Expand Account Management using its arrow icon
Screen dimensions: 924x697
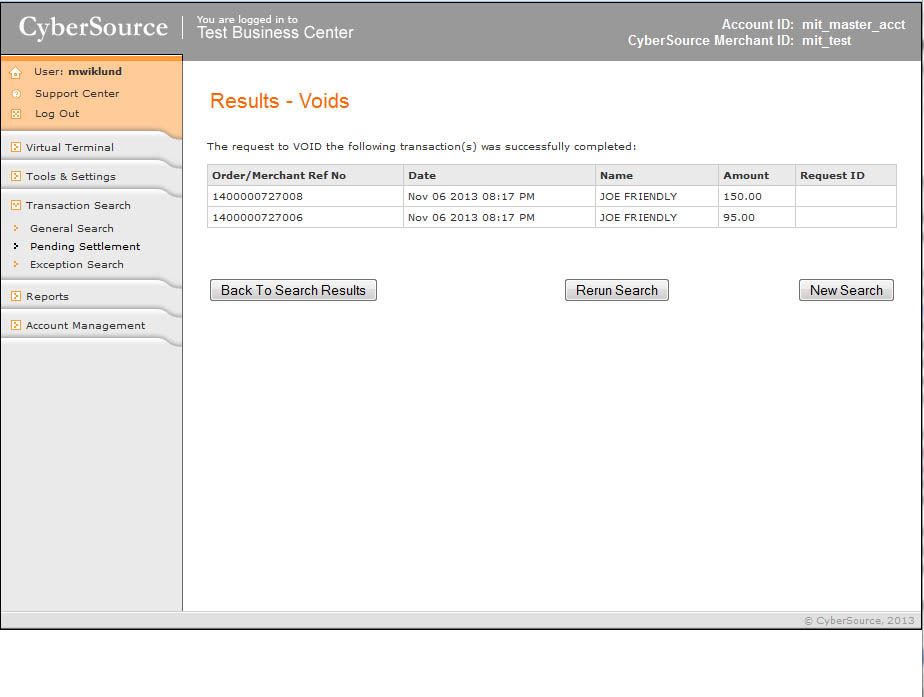16,325
